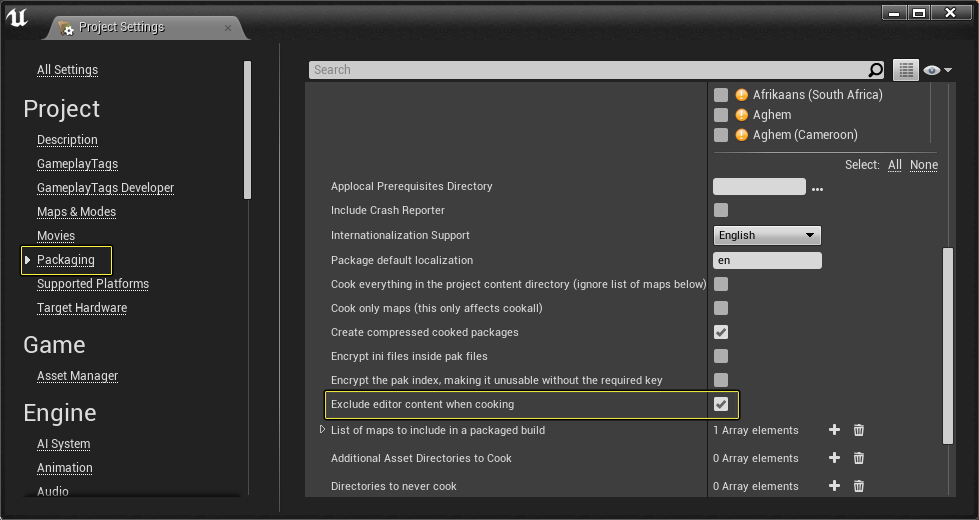Open the property matrix grid view icon
The image size is (979, 520).
pos(906,70)
